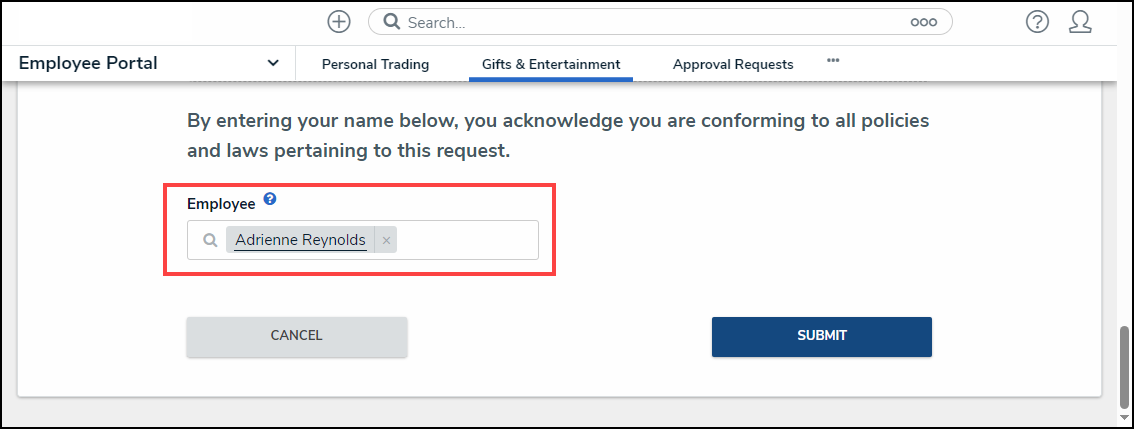Open the Help question mark icon
Image resolution: width=1134 pixels, height=429 pixels.
click(1037, 22)
